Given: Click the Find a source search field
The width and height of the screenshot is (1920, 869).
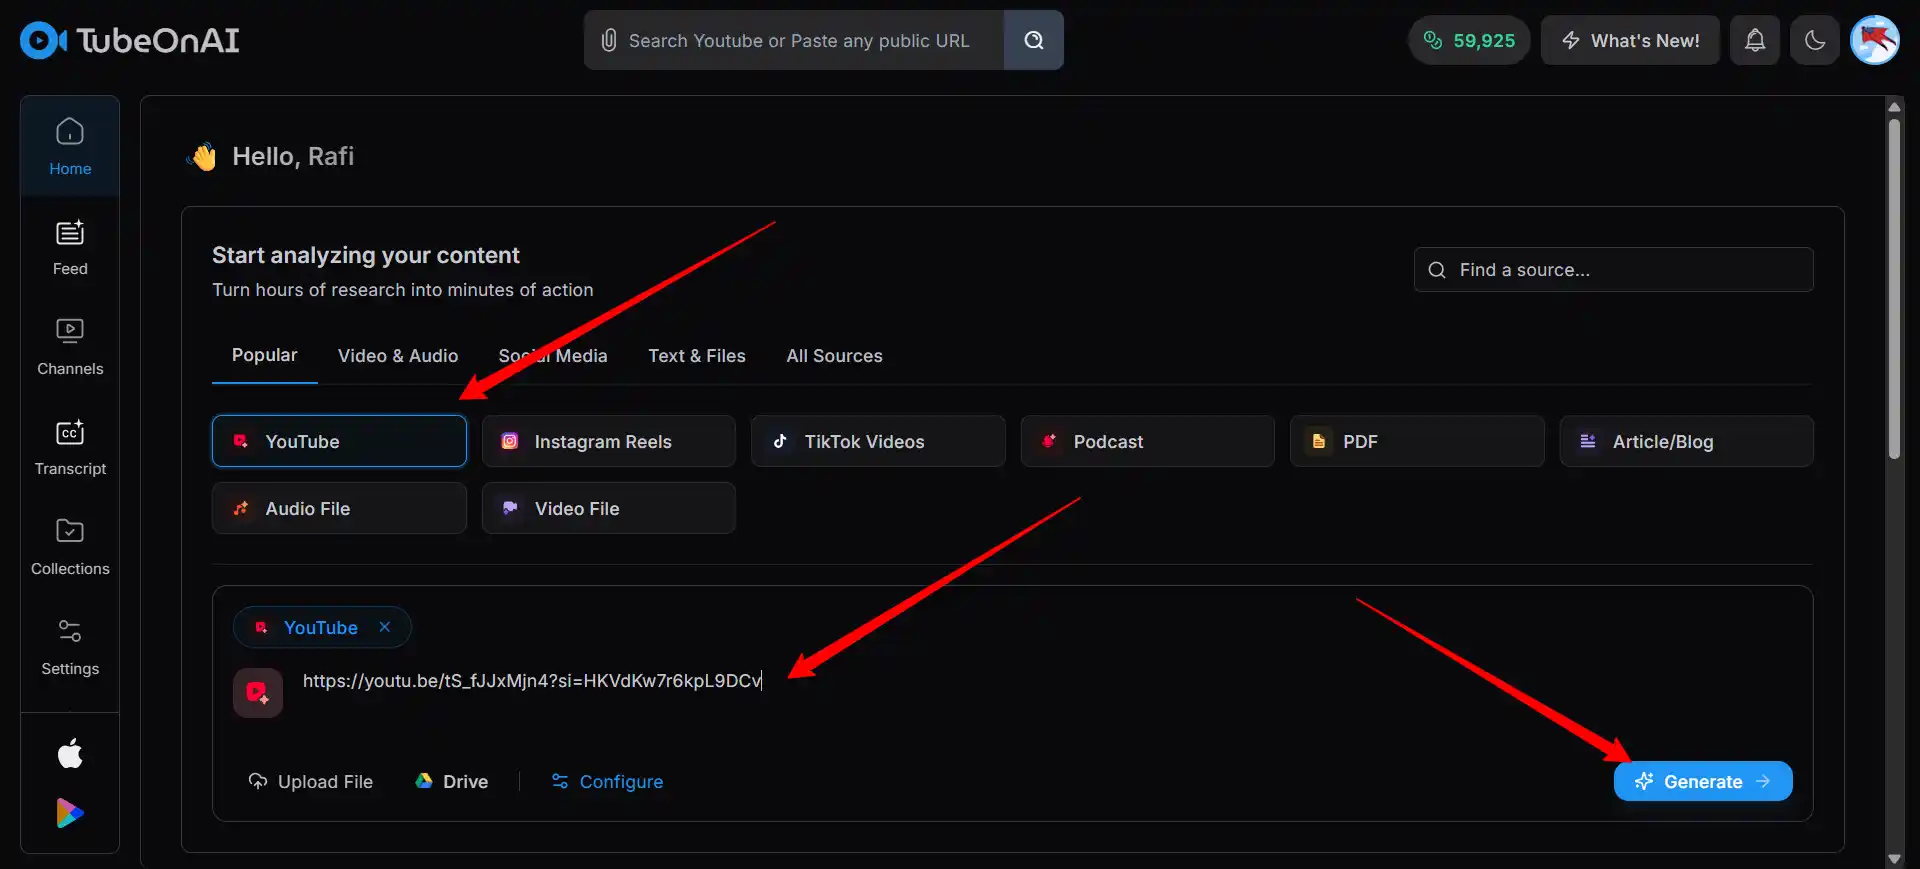Looking at the screenshot, I should point(1613,270).
